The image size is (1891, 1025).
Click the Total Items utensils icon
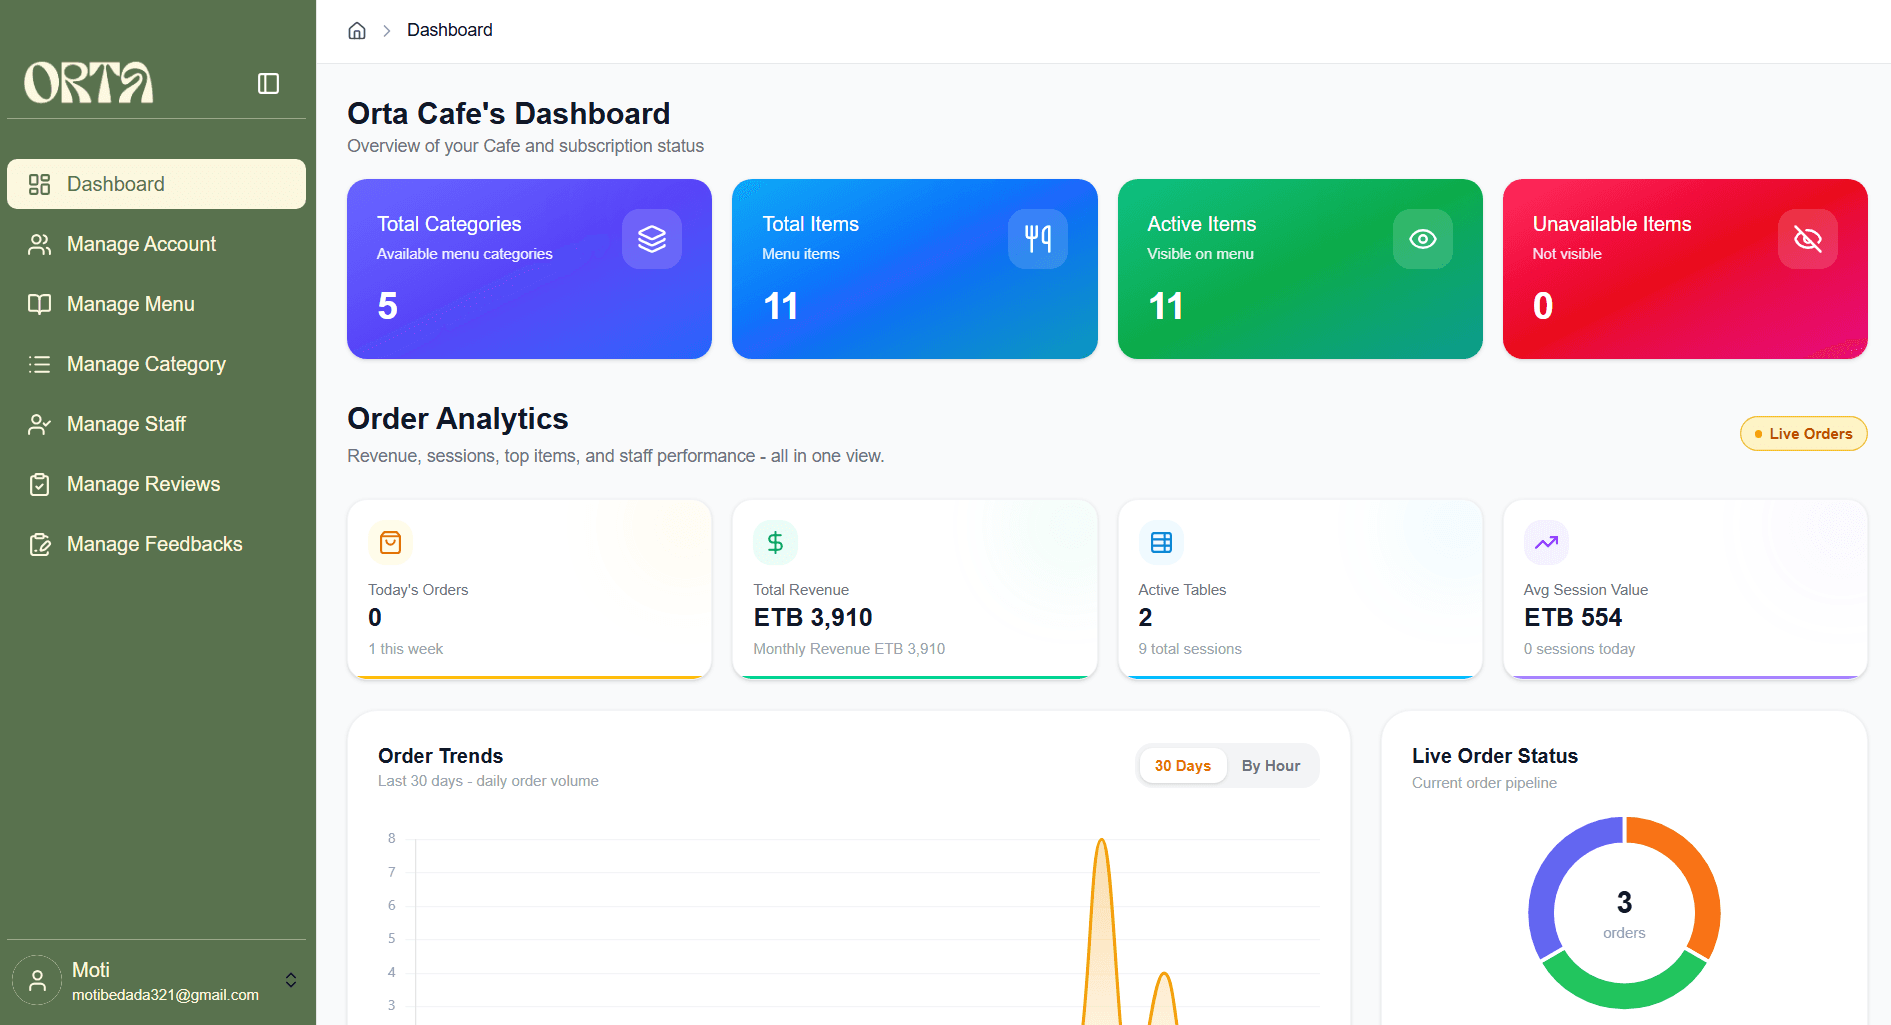coord(1038,239)
